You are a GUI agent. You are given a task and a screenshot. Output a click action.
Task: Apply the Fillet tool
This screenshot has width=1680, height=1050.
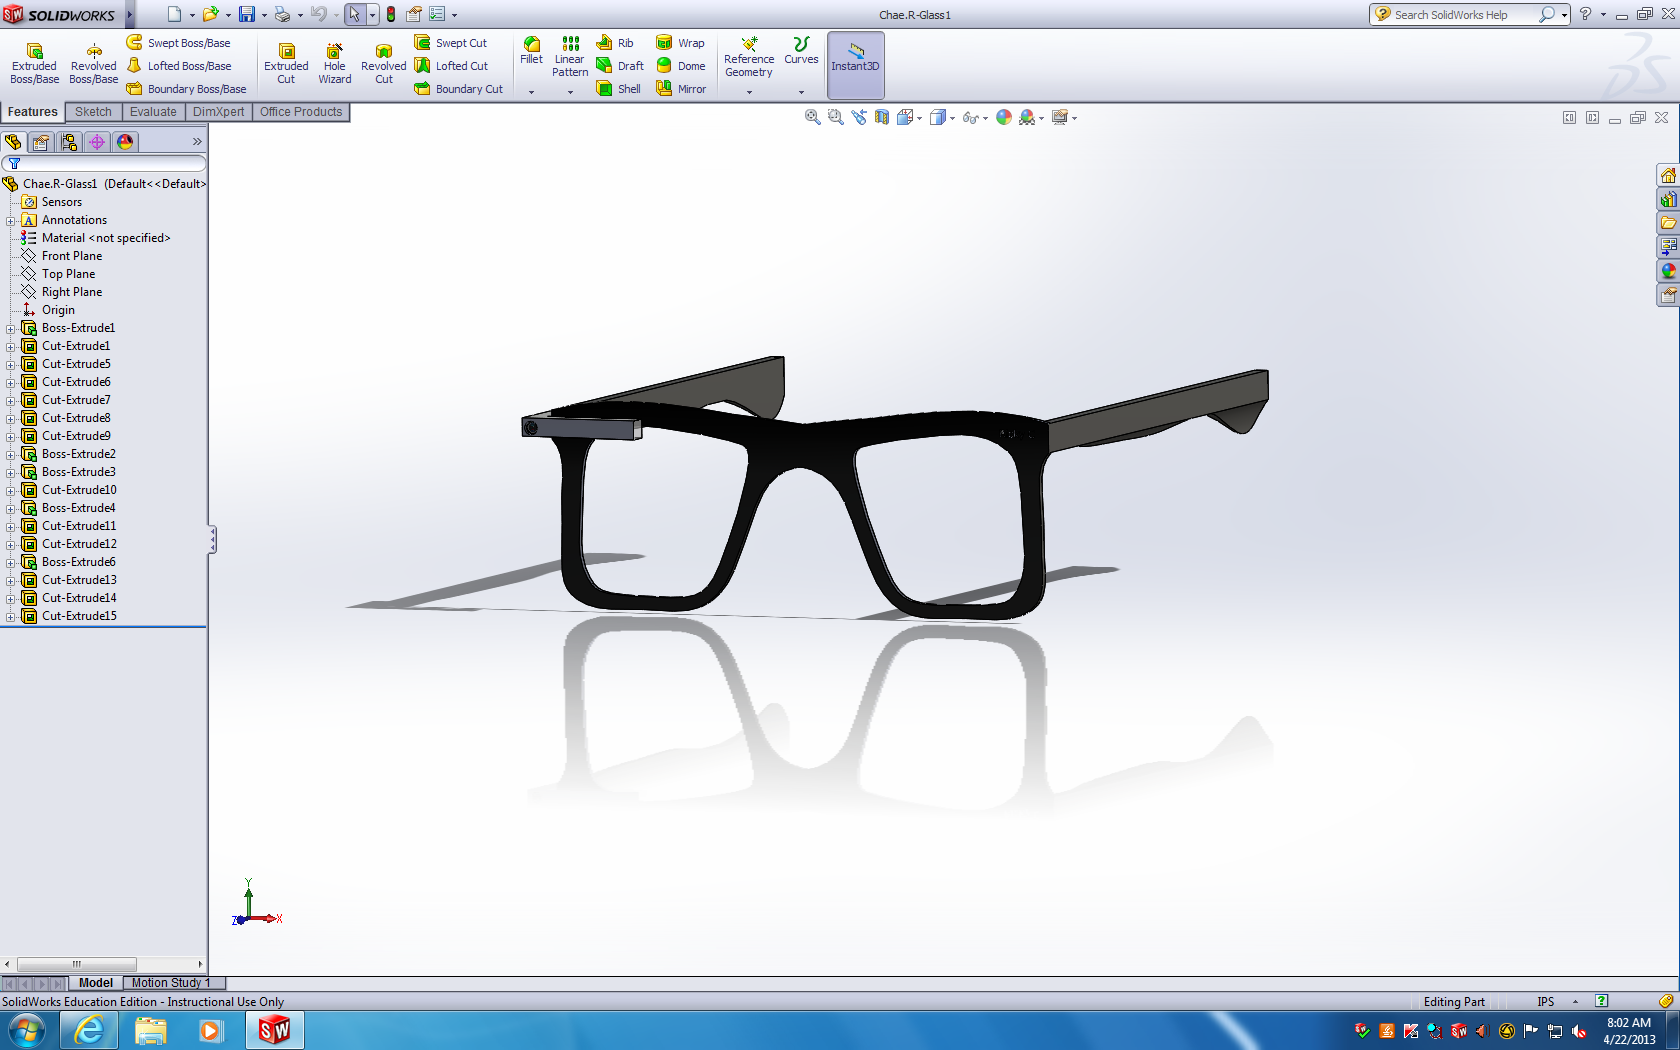(x=532, y=50)
